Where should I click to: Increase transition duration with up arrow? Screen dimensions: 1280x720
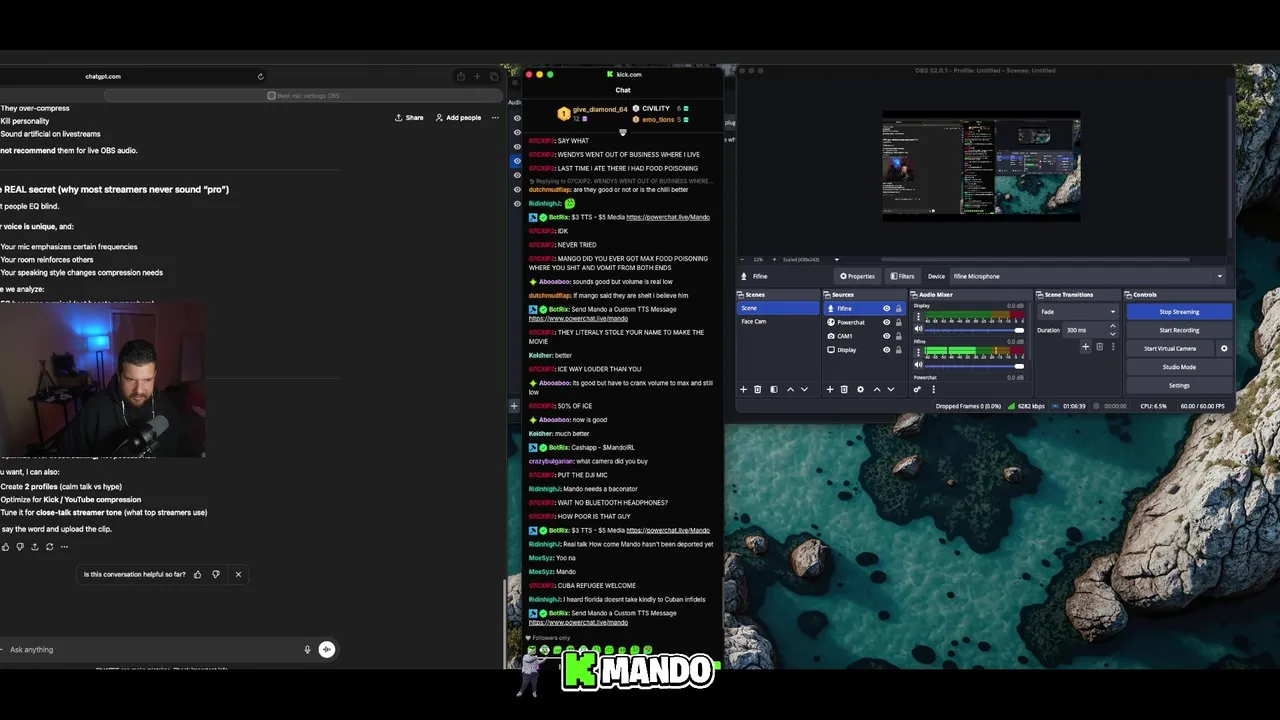coord(1112,325)
